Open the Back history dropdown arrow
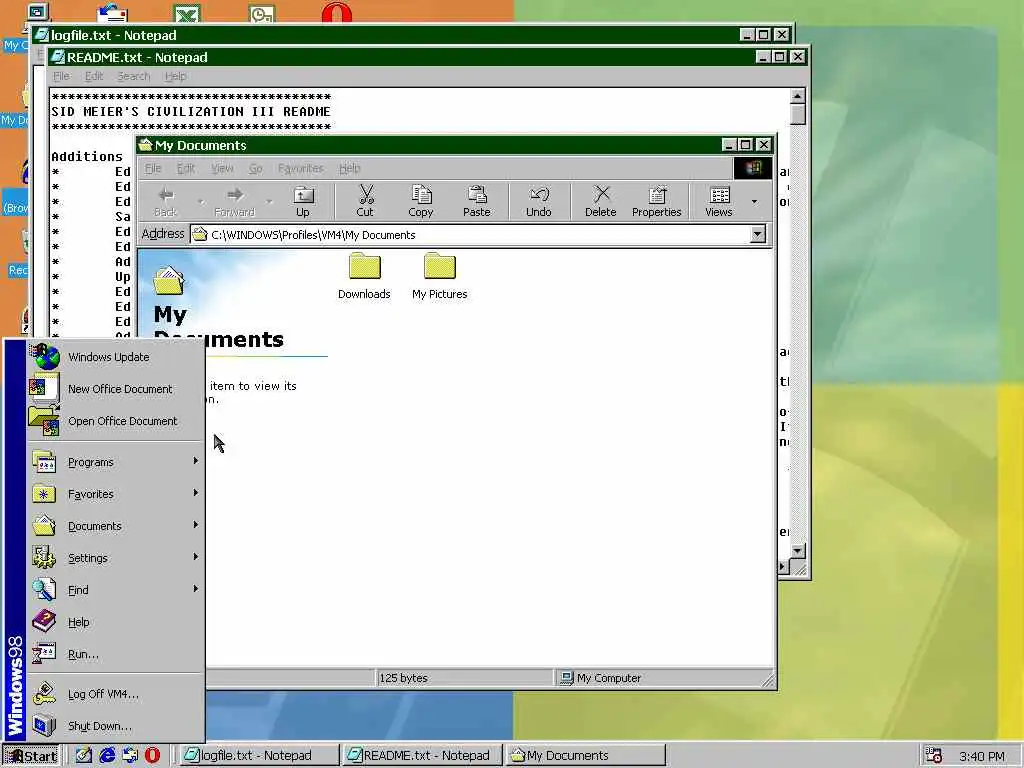 pos(200,201)
